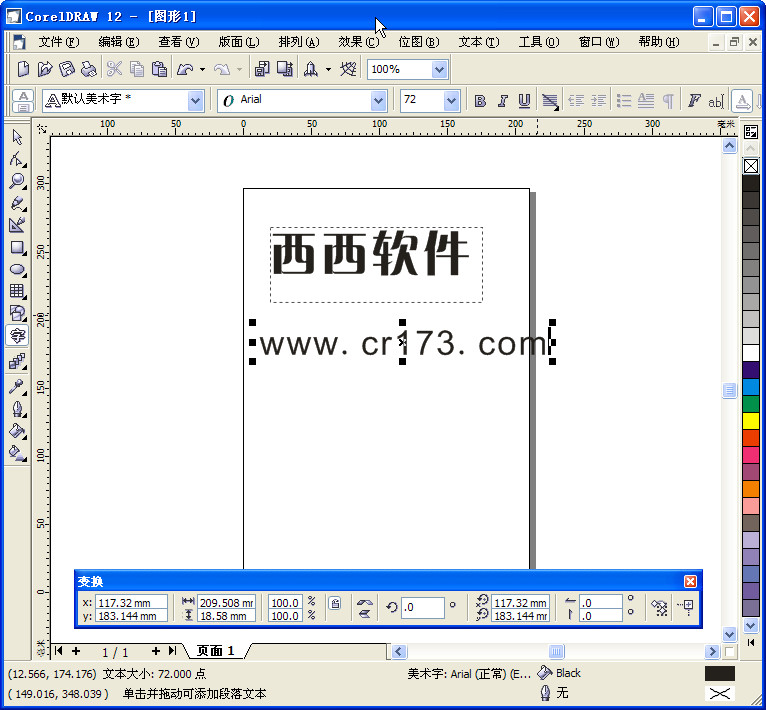The image size is (766, 710).
Task: Click the rotation angle field
Action: (423, 607)
